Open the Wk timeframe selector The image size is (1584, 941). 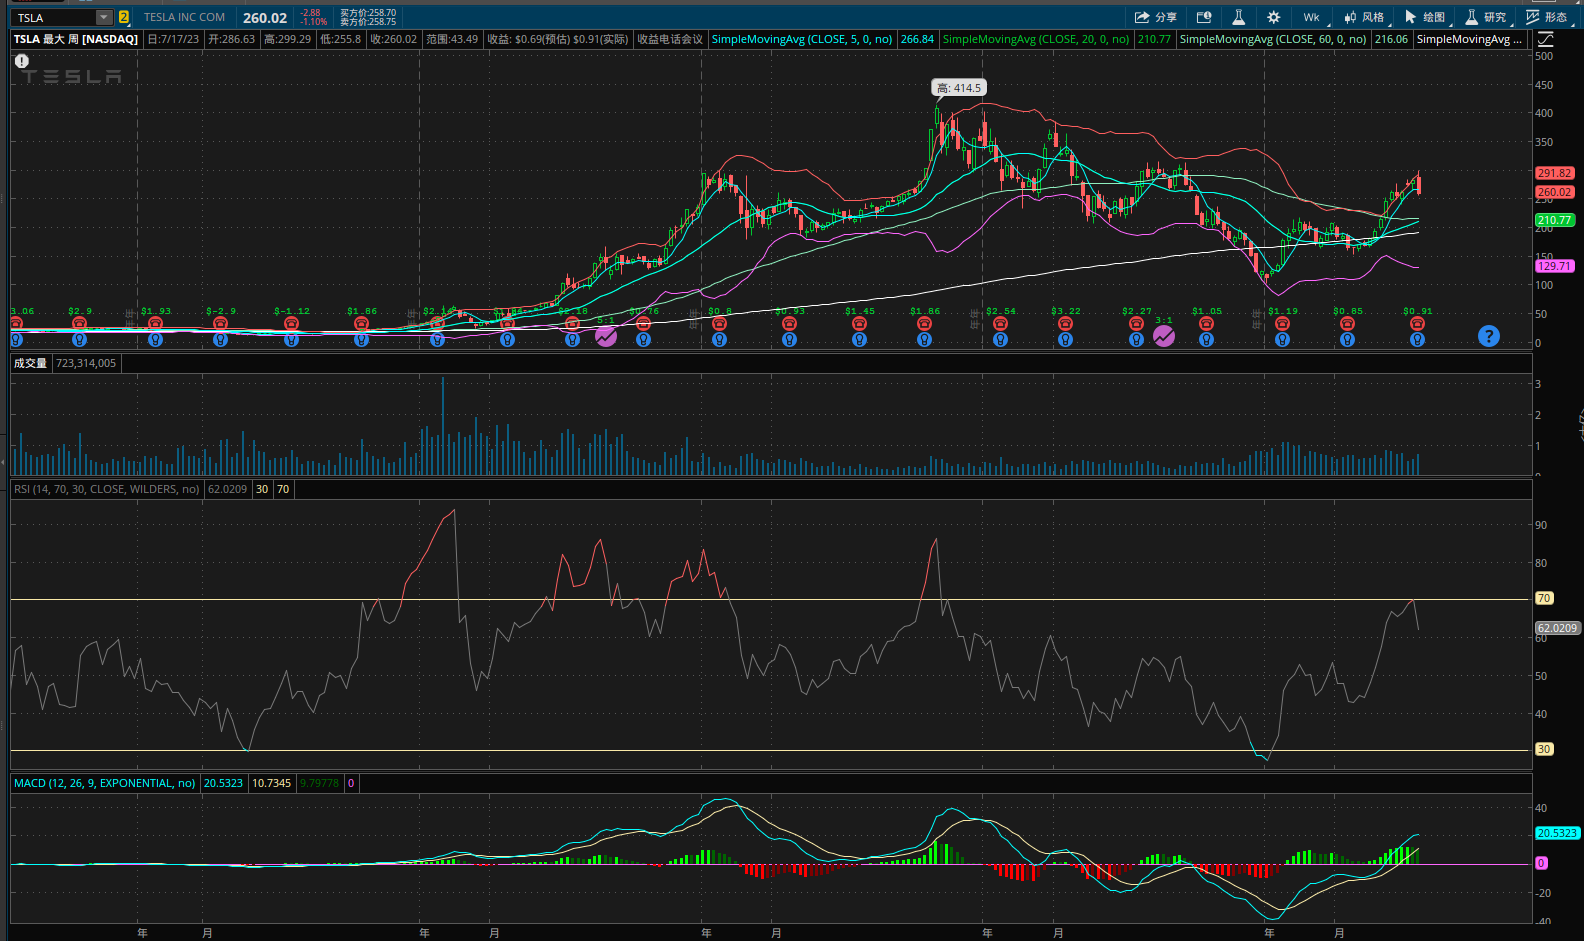click(x=1311, y=17)
